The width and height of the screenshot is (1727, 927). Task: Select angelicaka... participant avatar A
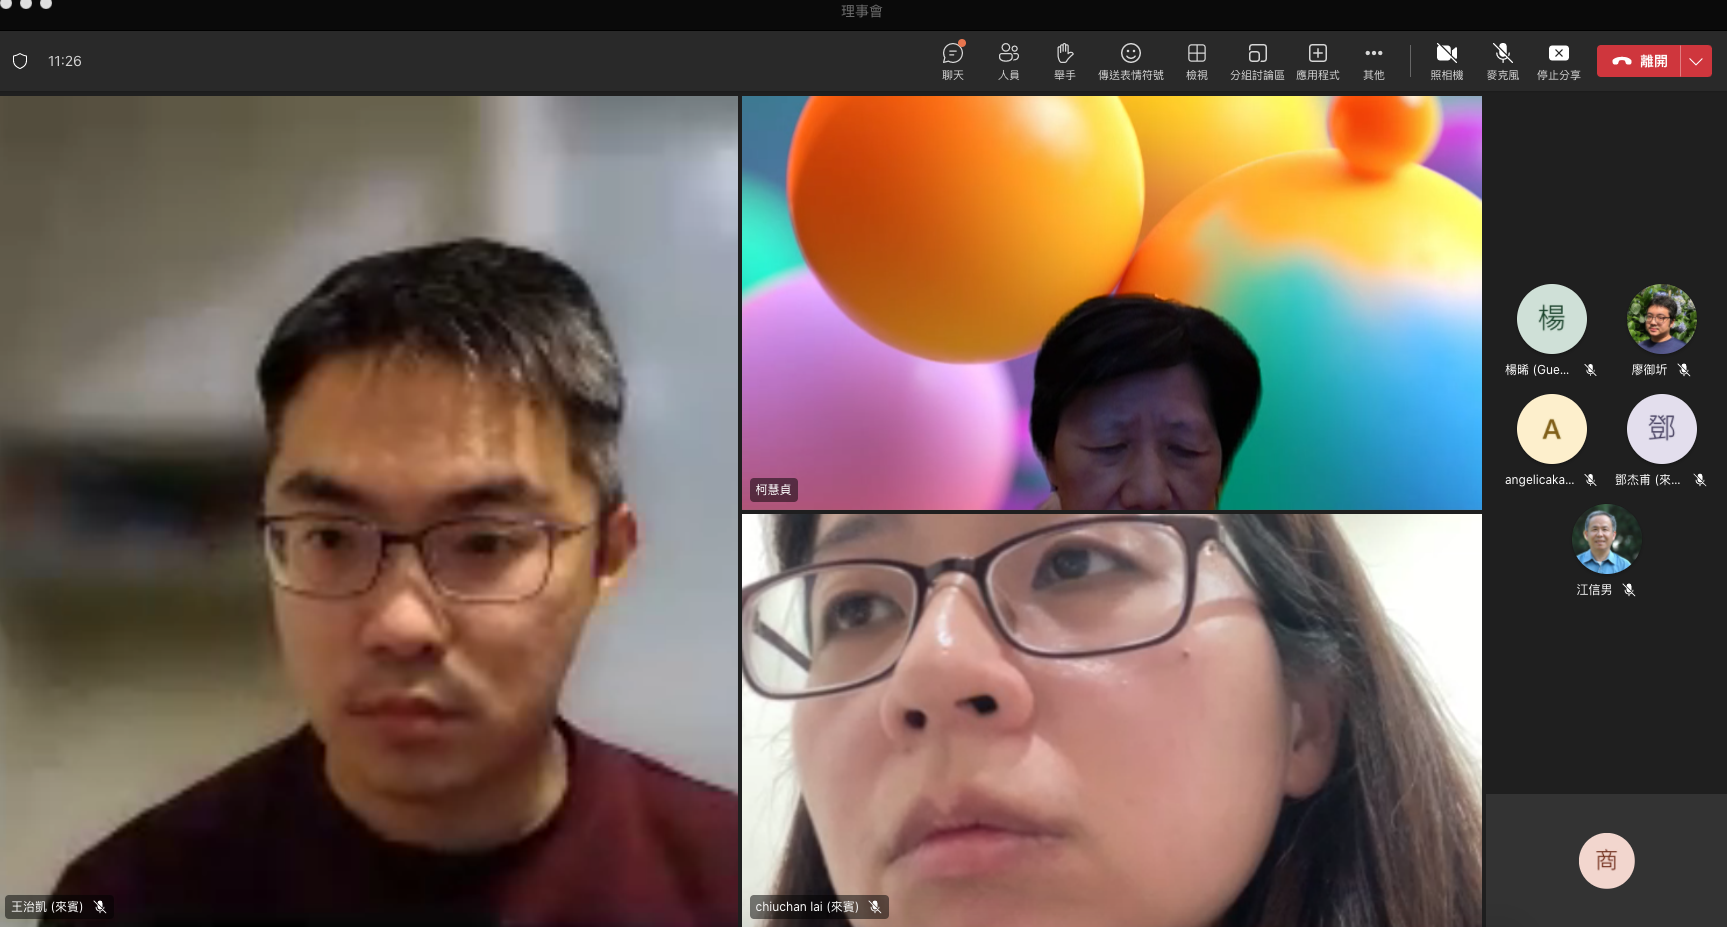click(x=1552, y=429)
